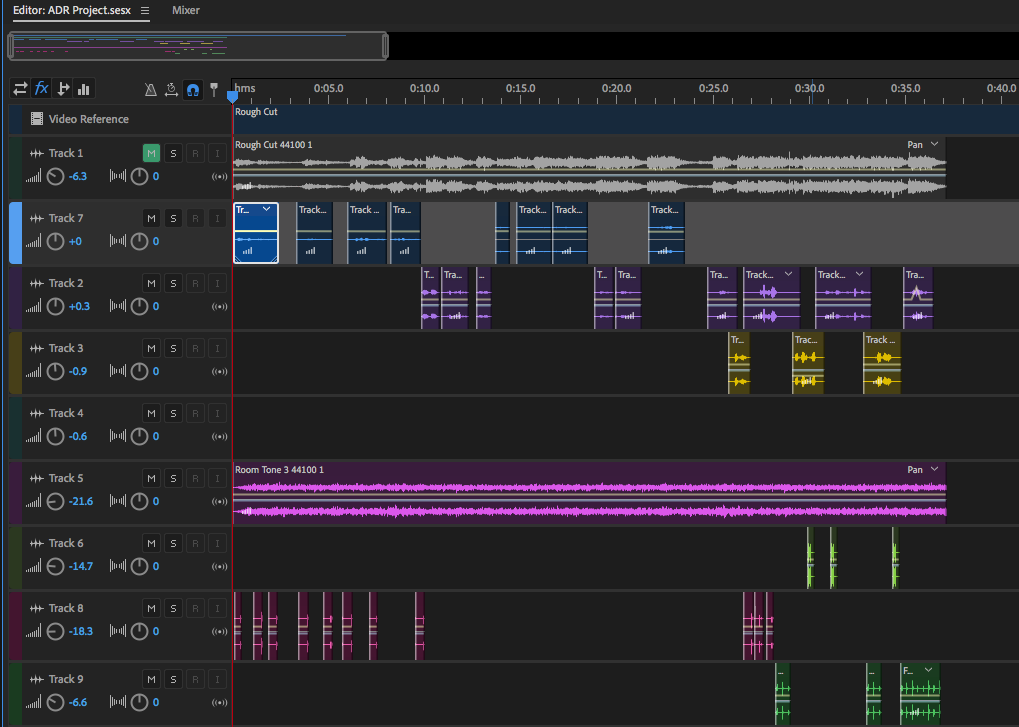Show the Inputs/Outputs track controls
The image size is (1019, 727).
pyautogui.click(x=20, y=89)
